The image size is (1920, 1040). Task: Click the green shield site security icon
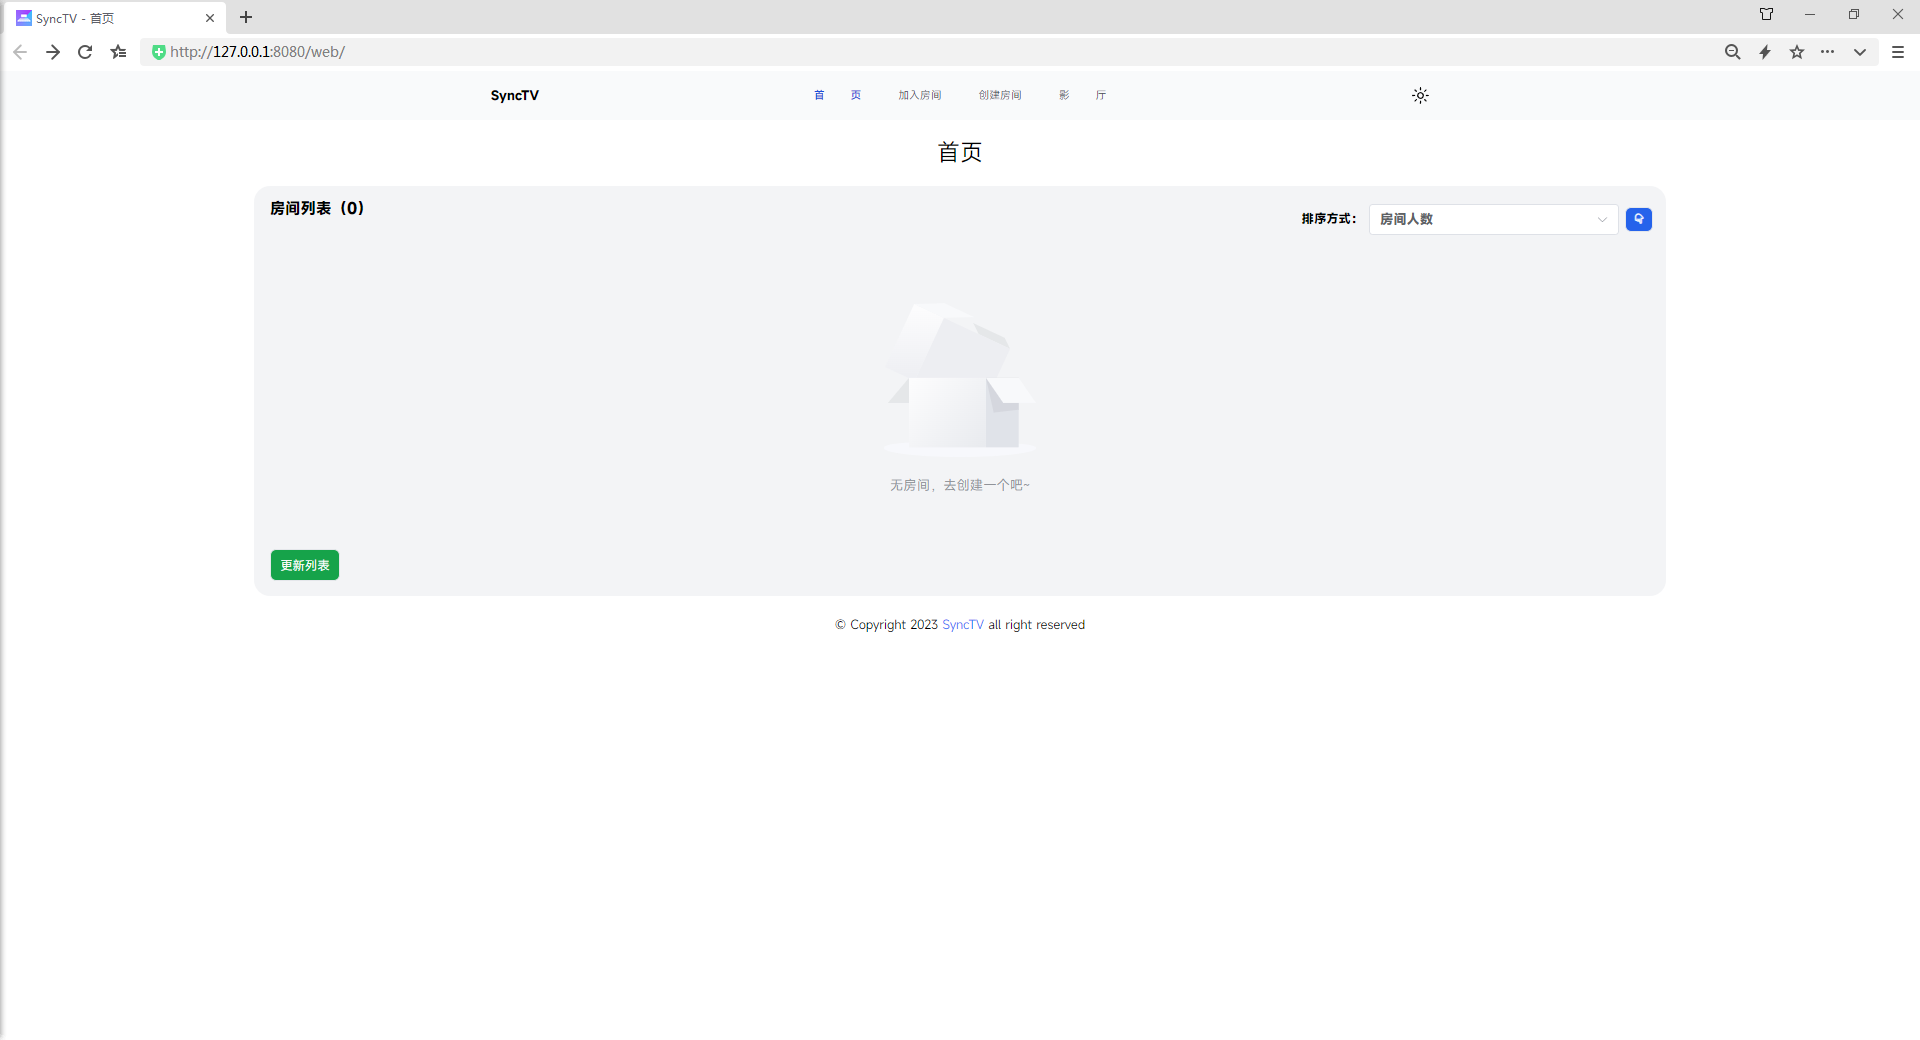coord(158,52)
